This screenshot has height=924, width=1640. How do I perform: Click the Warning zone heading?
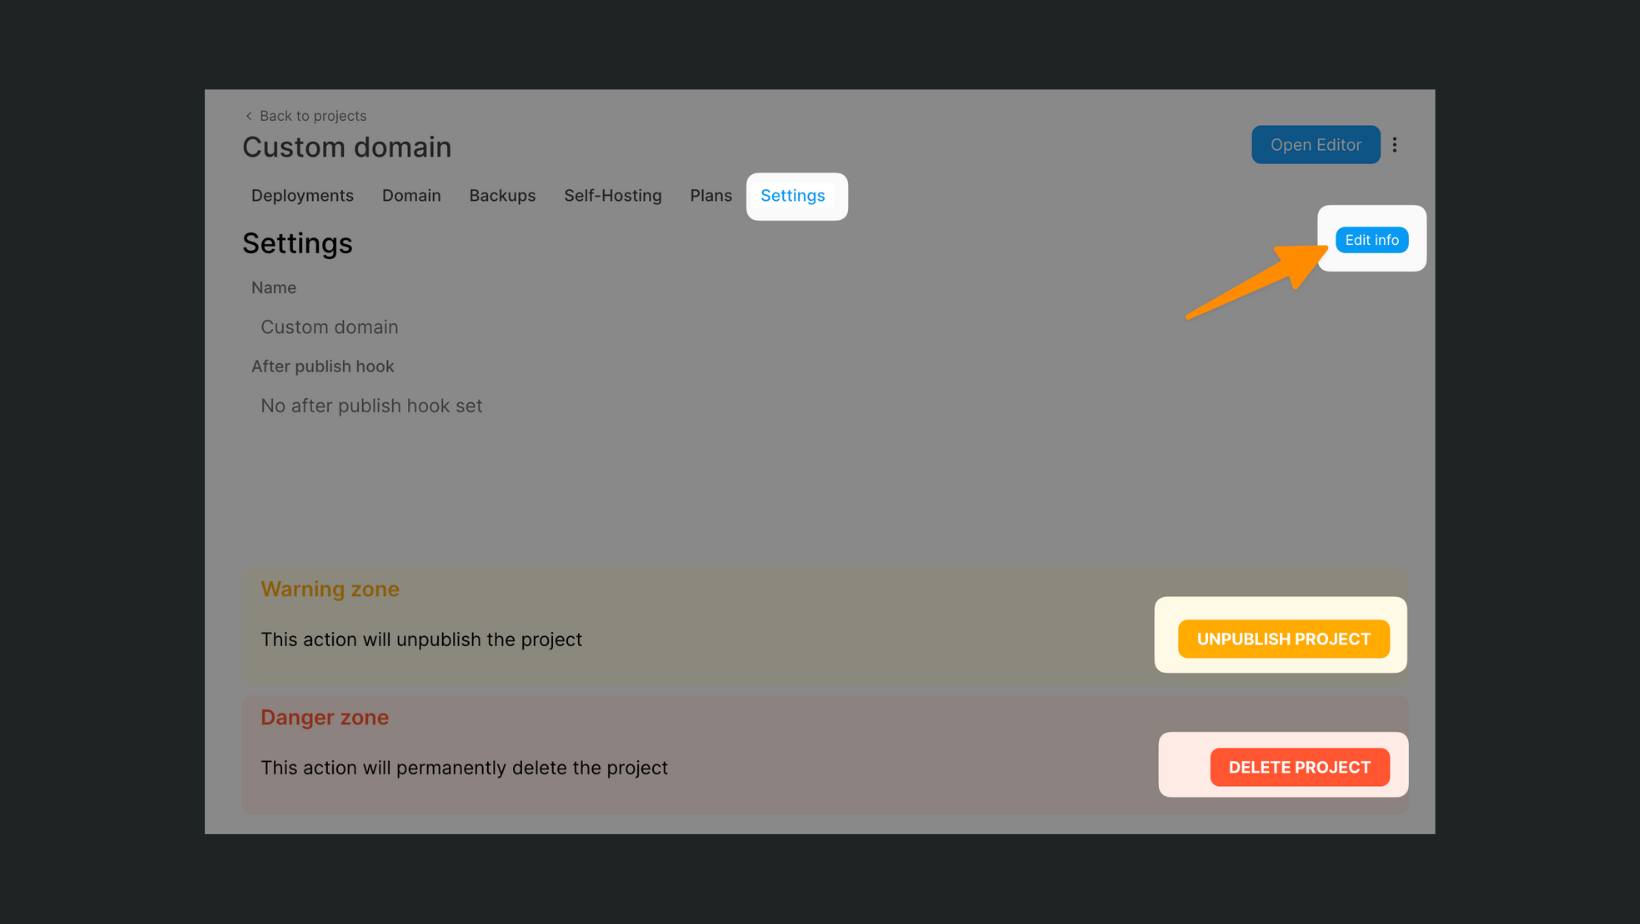[x=330, y=589]
